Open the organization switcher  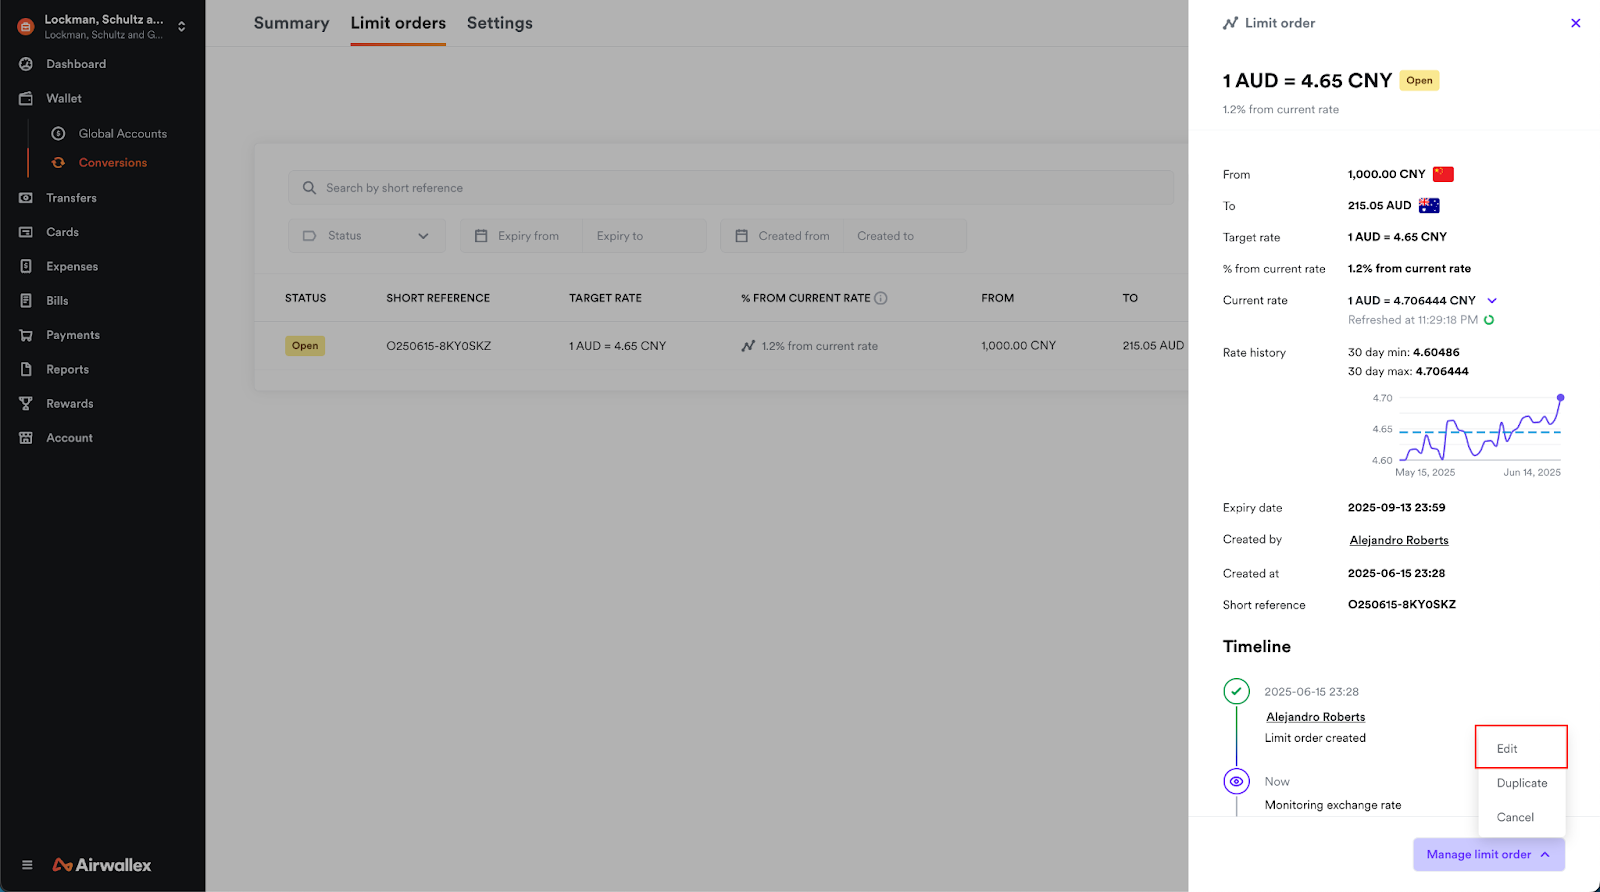click(x=181, y=27)
